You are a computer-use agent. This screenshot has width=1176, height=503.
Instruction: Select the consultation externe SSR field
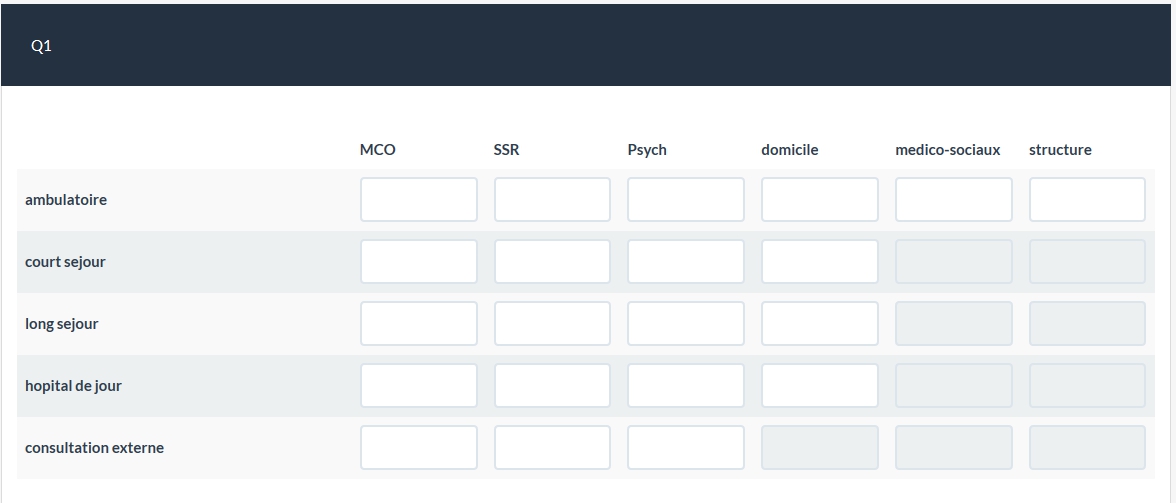point(552,448)
